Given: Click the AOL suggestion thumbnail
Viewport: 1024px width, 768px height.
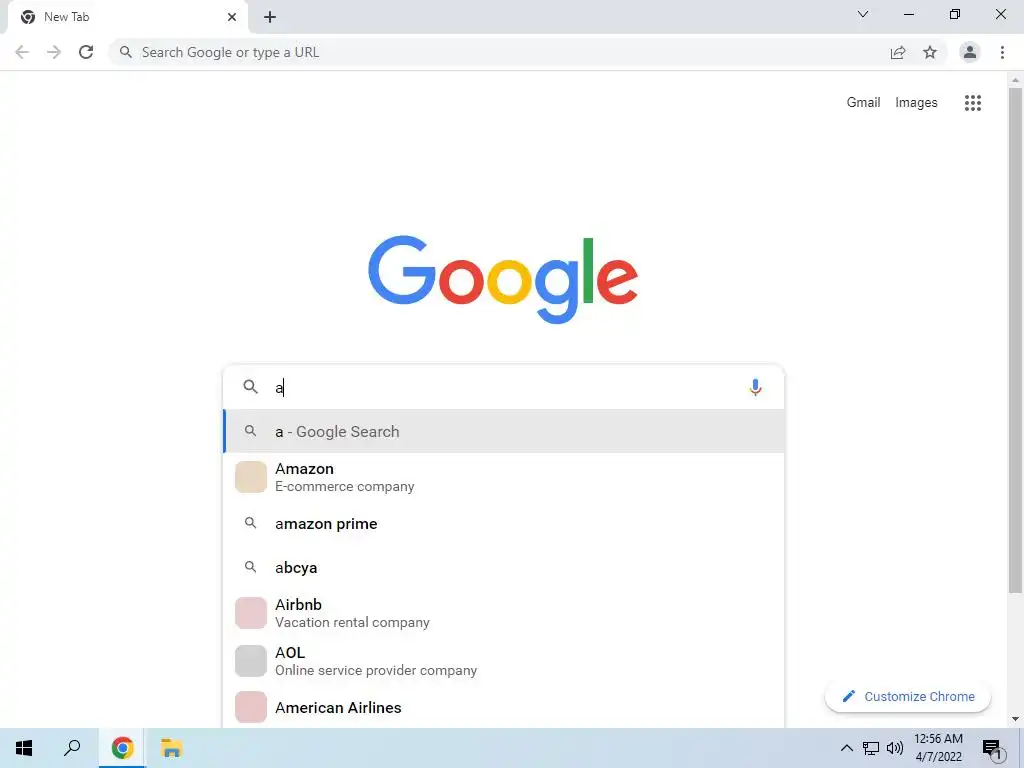Looking at the screenshot, I should pyautogui.click(x=251, y=661).
